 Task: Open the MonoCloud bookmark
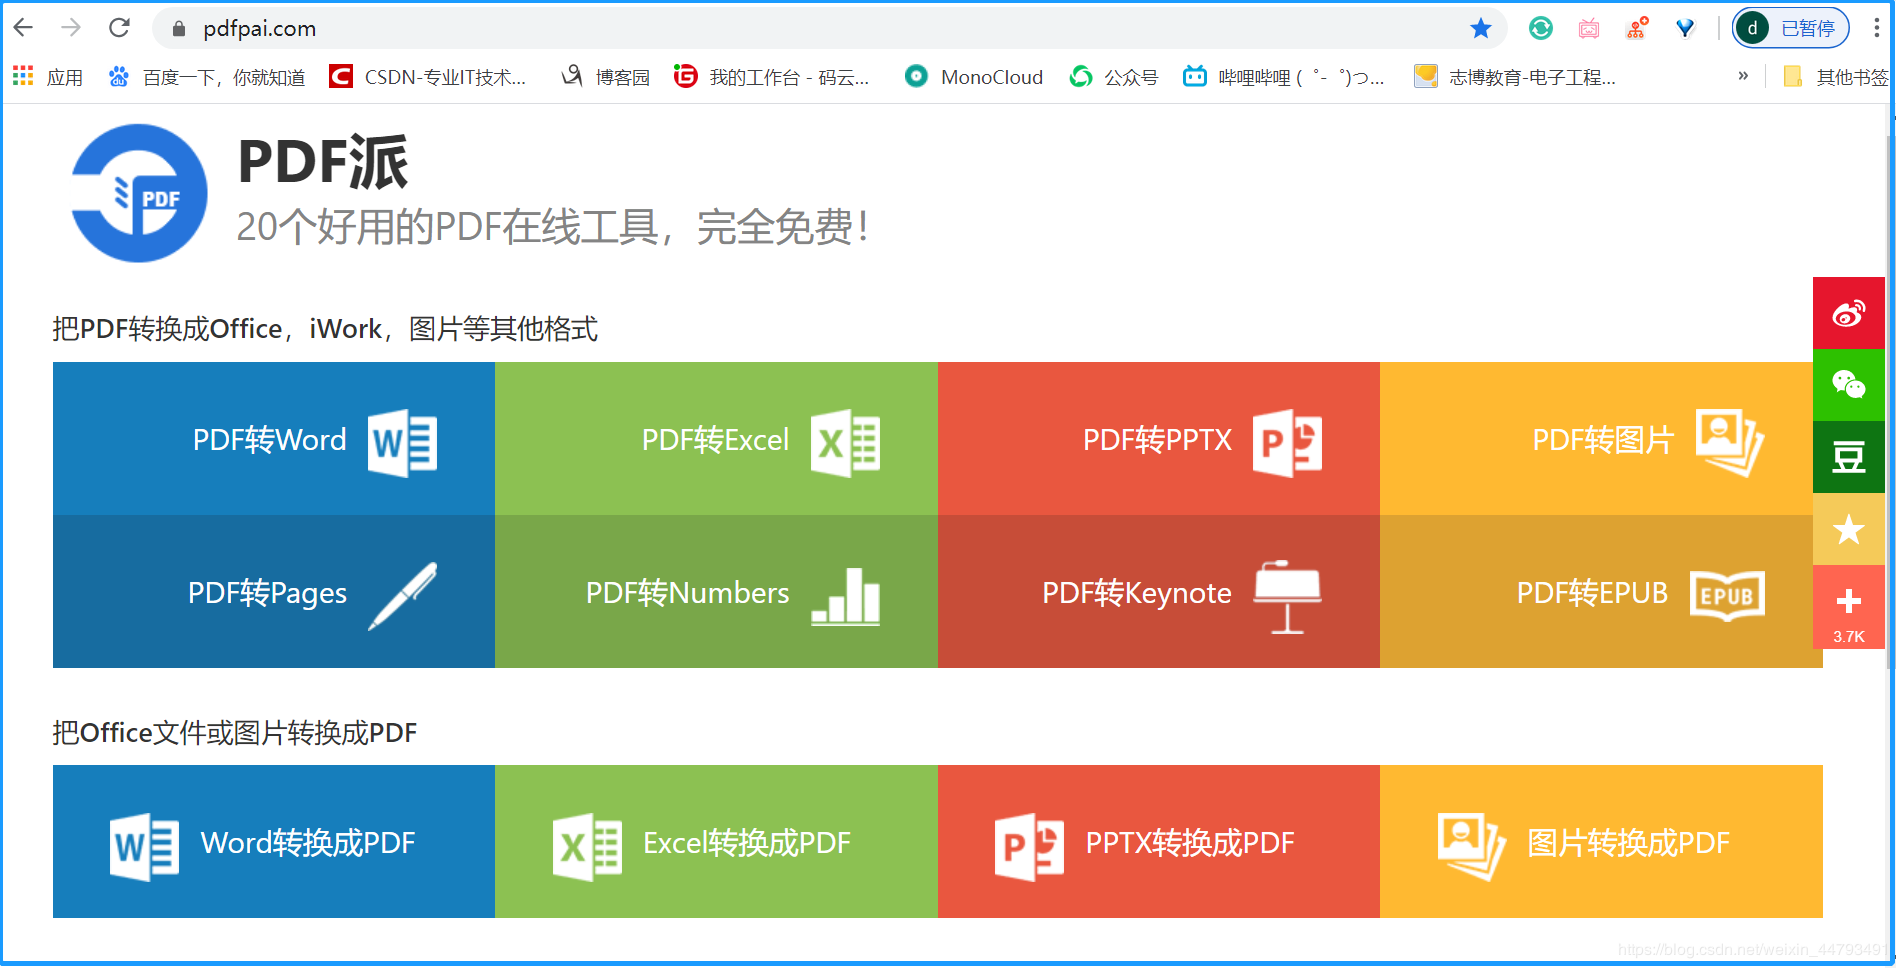[x=973, y=77]
